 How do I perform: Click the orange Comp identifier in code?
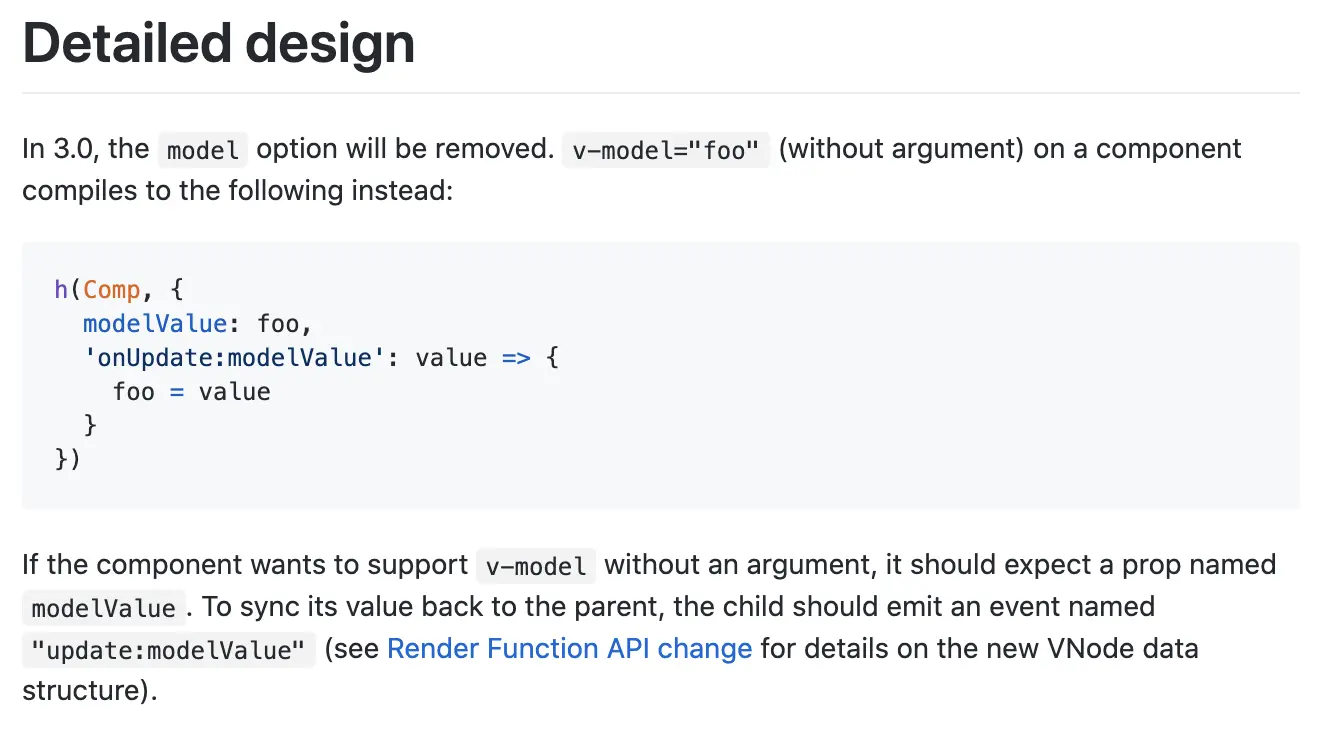click(111, 290)
